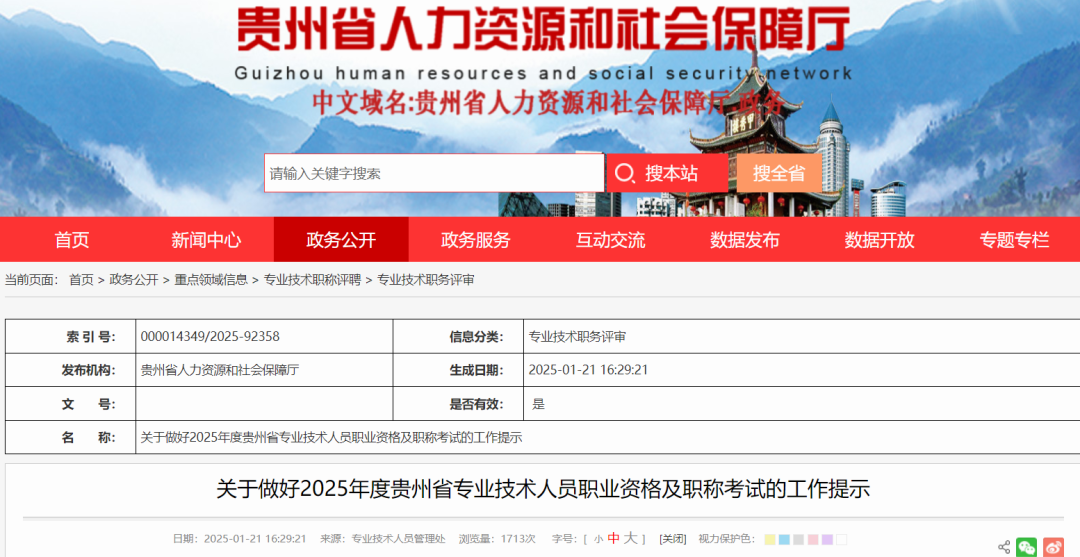
Task: Click the source text 专业技术人员管理处
Action: [x=399, y=539]
